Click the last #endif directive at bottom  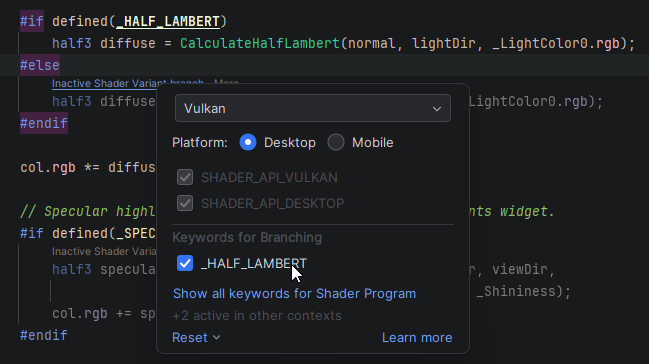pos(44,335)
